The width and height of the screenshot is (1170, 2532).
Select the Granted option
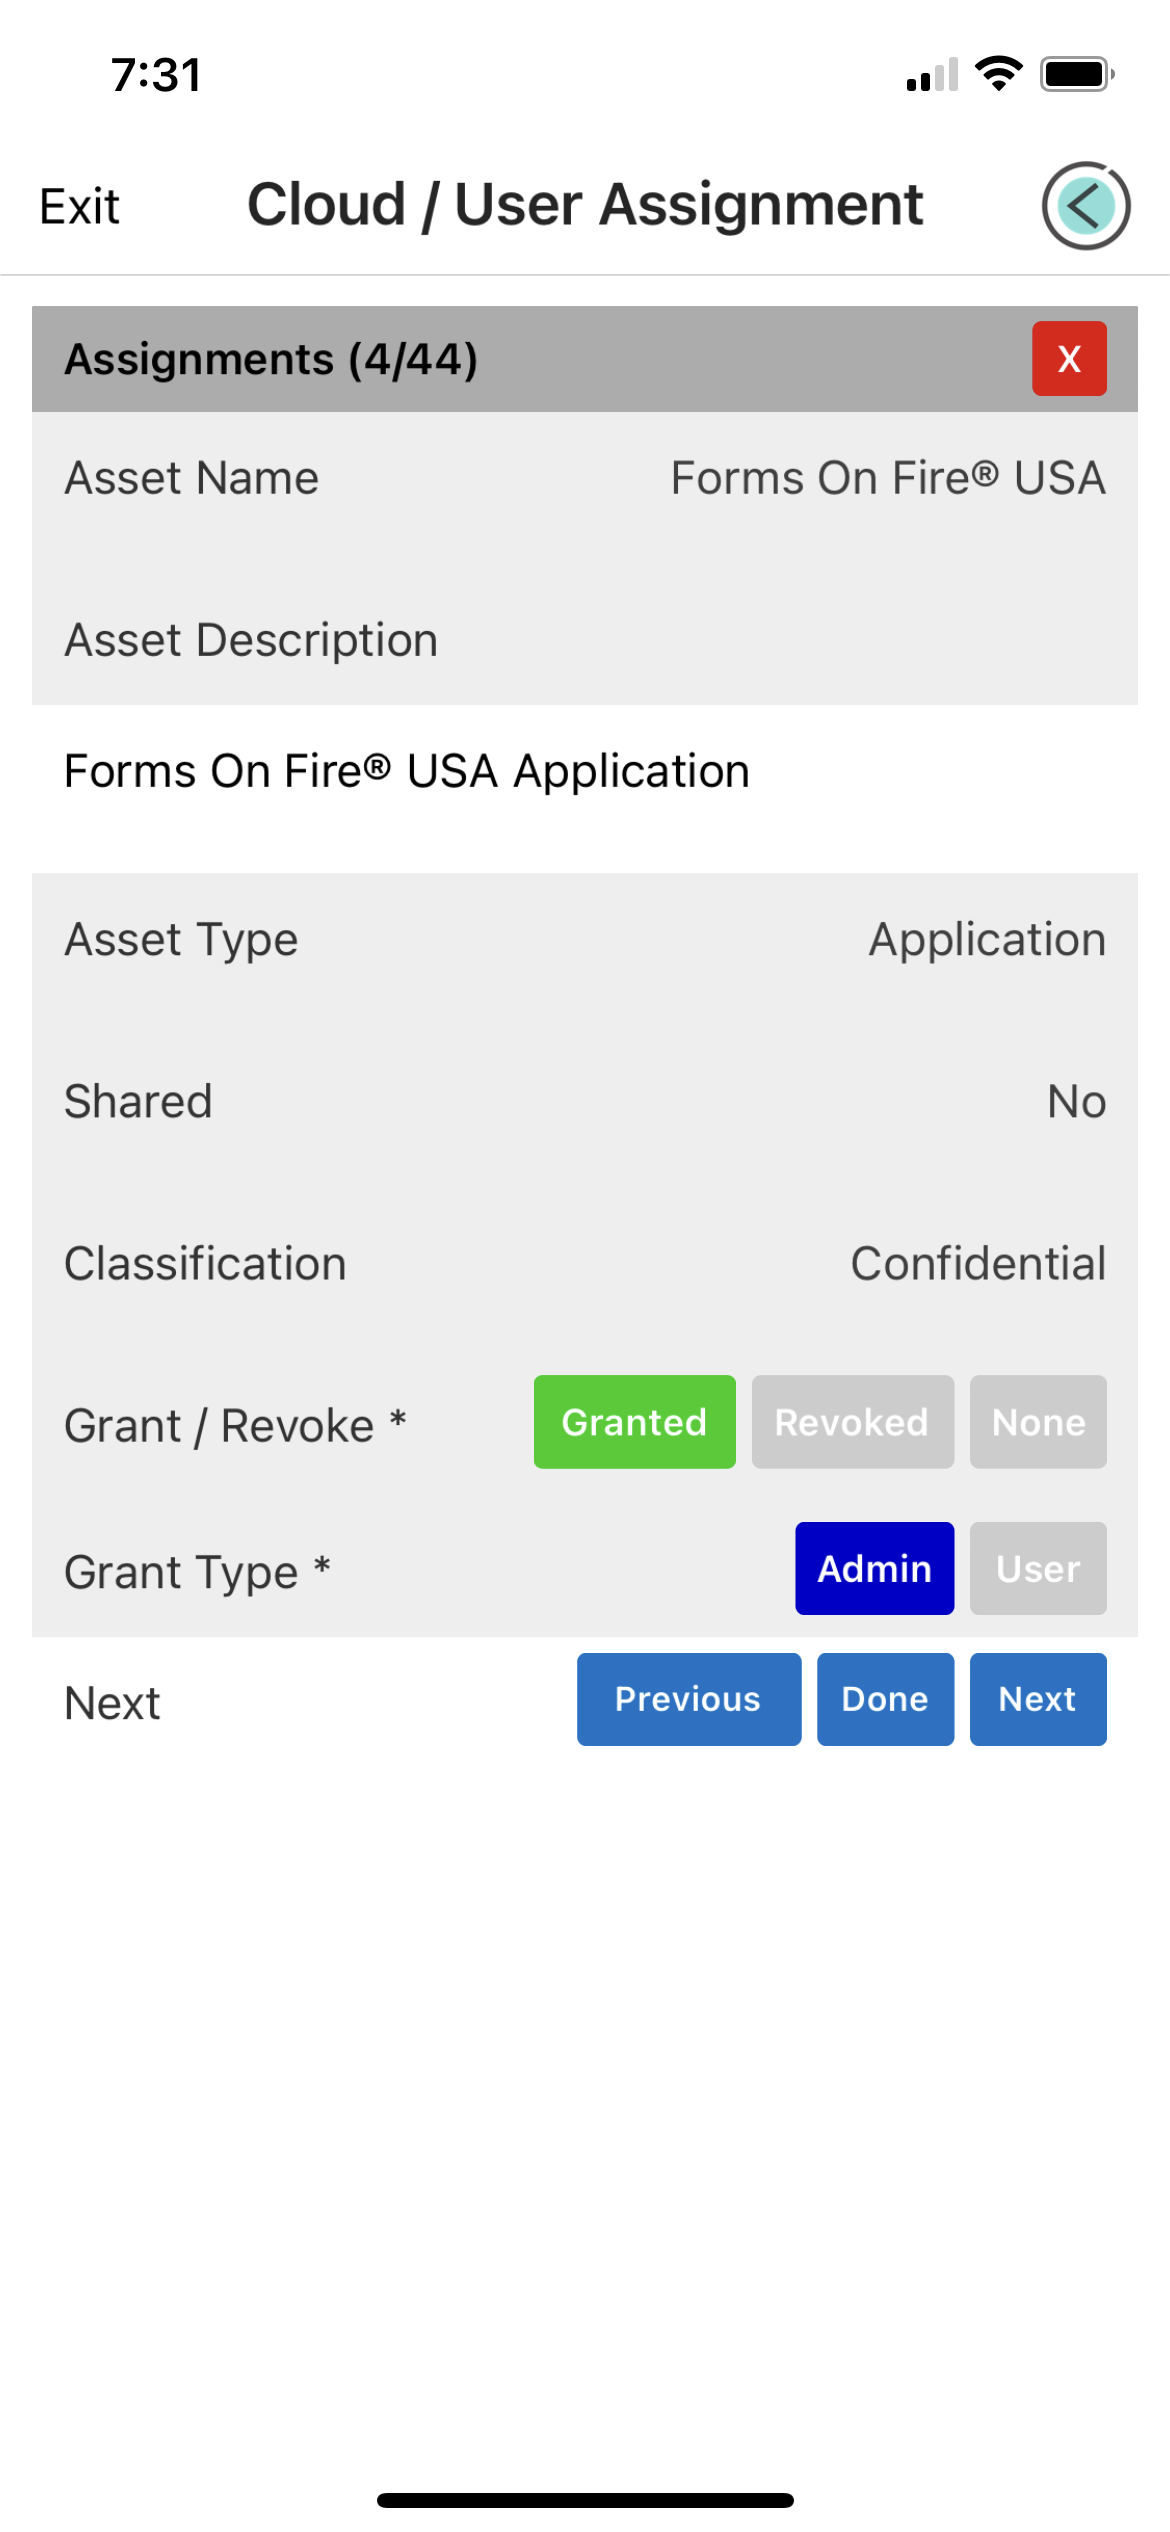tap(634, 1422)
